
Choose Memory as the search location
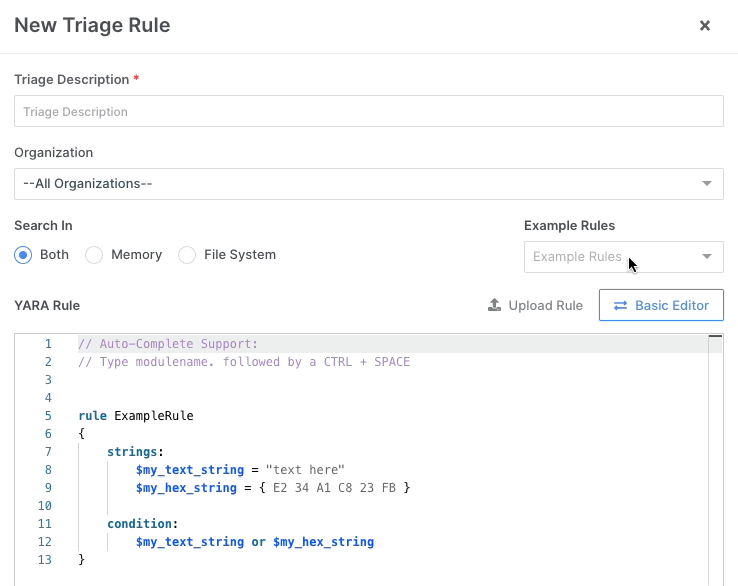point(95,255)
